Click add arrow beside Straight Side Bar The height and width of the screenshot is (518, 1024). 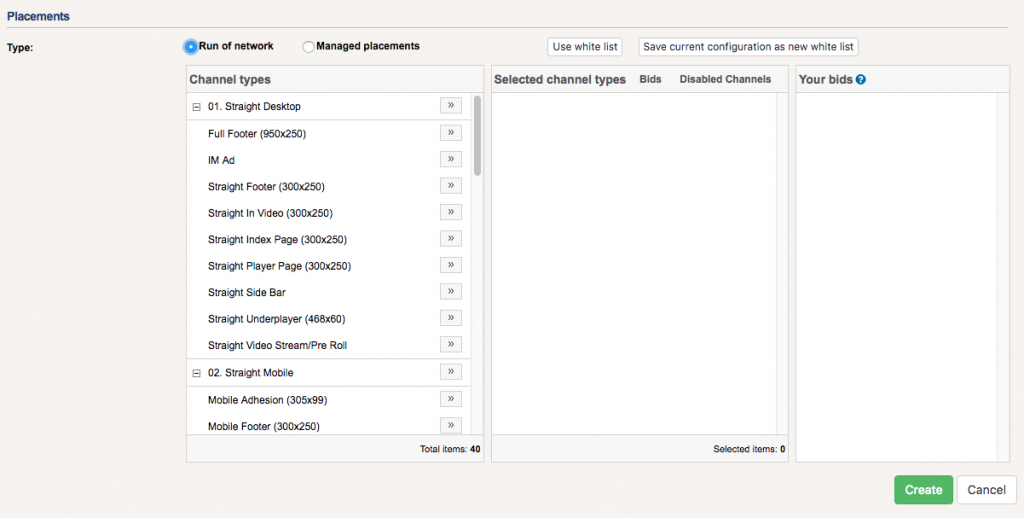click(x=450, y=292)
